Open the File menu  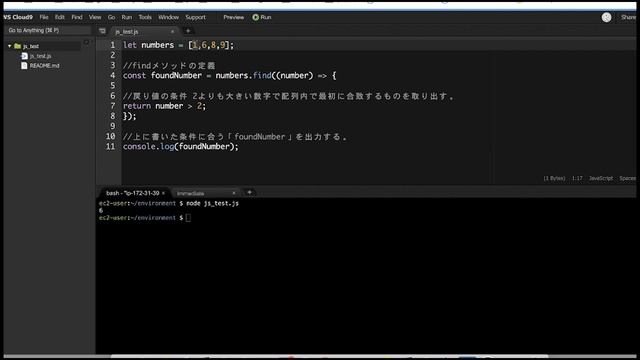click(x=44, y=17)
